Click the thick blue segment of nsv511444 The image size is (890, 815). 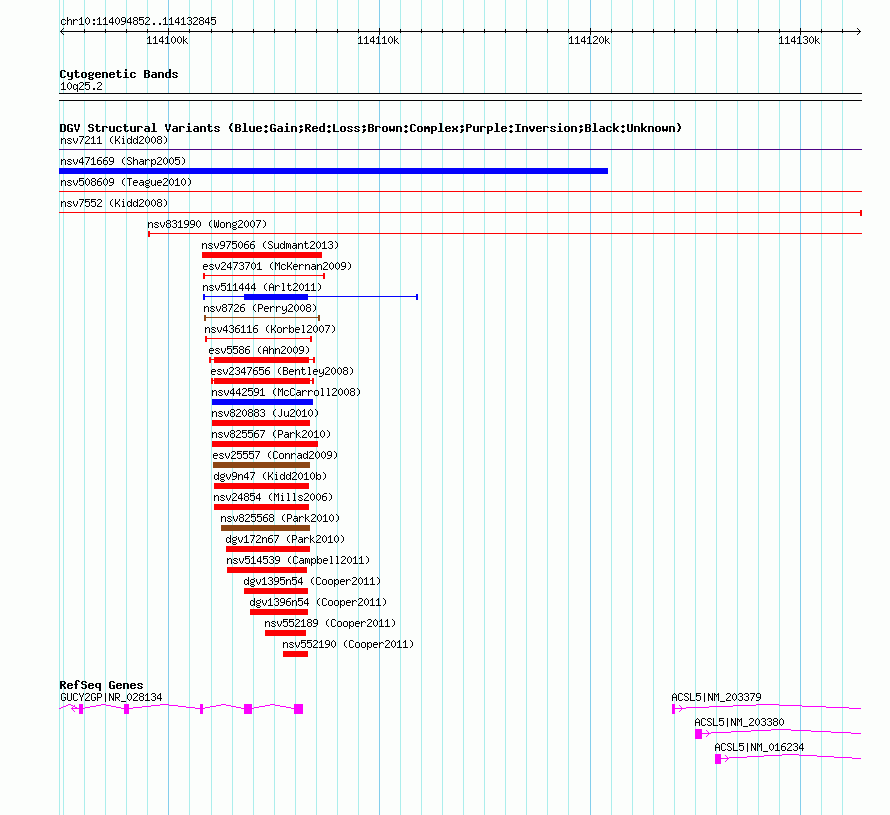point(276,297)
